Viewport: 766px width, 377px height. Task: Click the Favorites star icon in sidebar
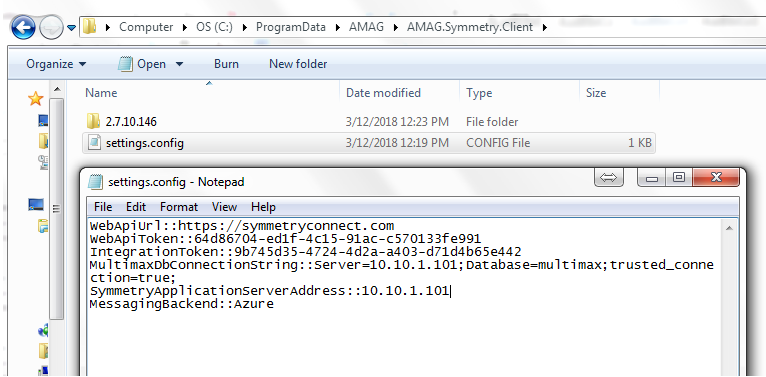coord(35,99)
